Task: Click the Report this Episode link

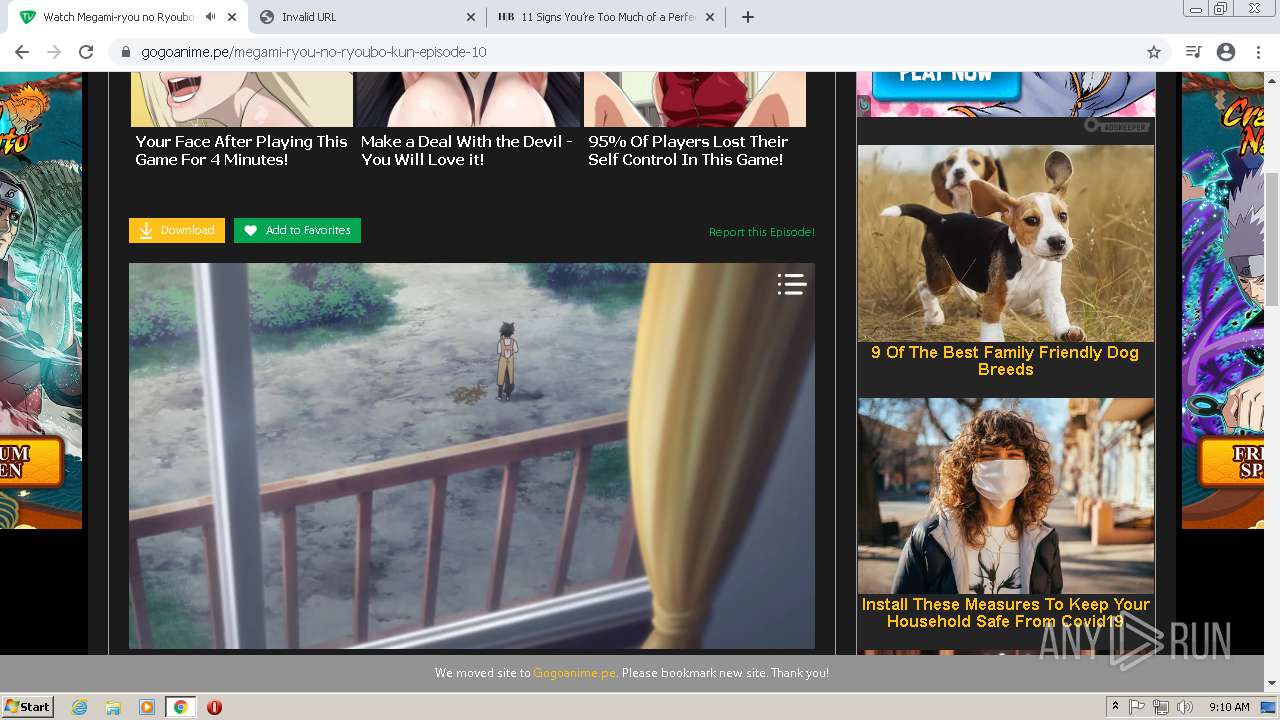Action: point(762,232)
